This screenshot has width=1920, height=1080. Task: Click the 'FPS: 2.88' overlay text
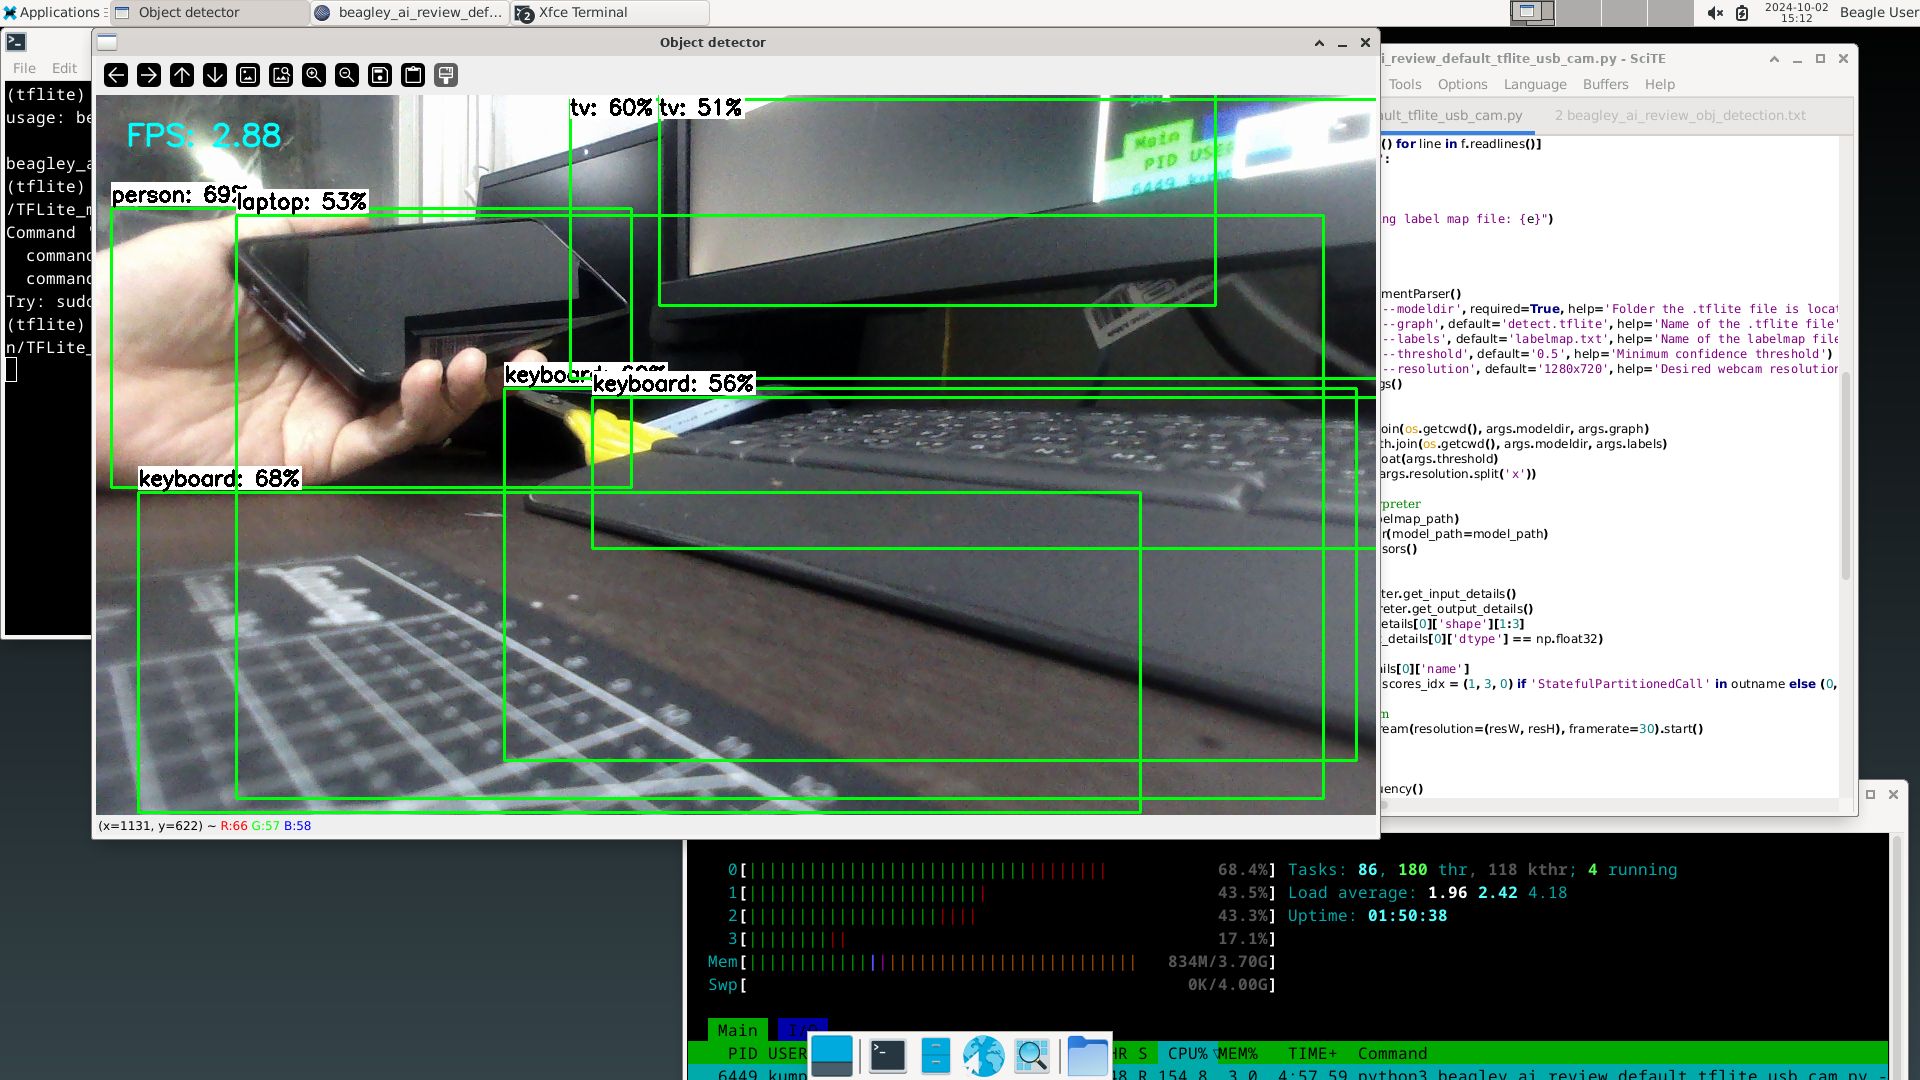(204, 135)
